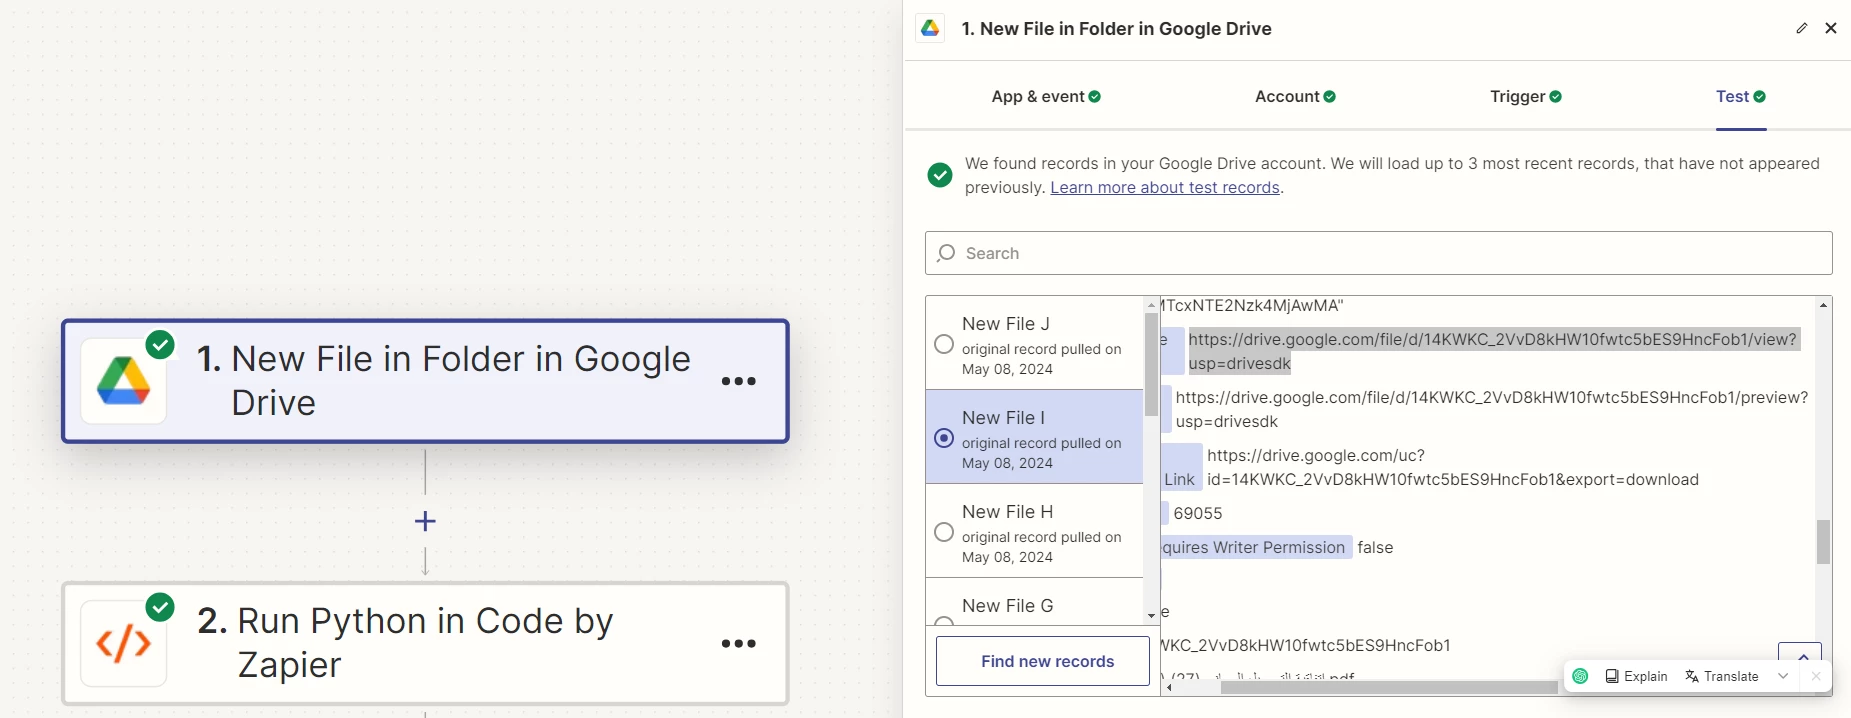1851x718 pixels.
Task: Select the New File G record
Action: tap(1034, 603)
